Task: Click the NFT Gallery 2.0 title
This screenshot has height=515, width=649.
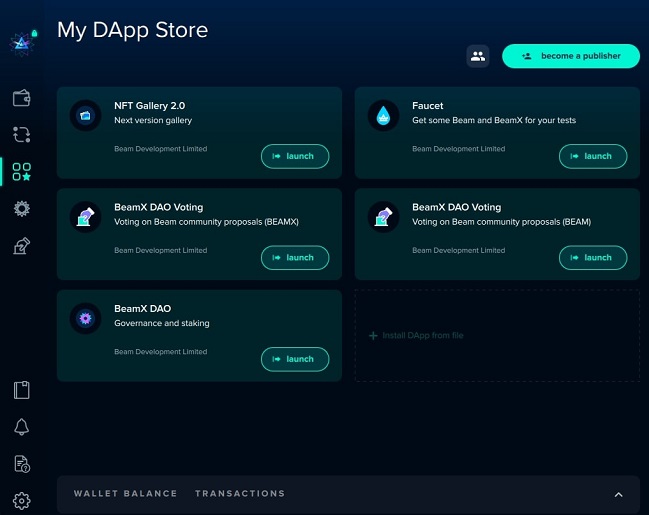Action: click(x=149, y=106)
